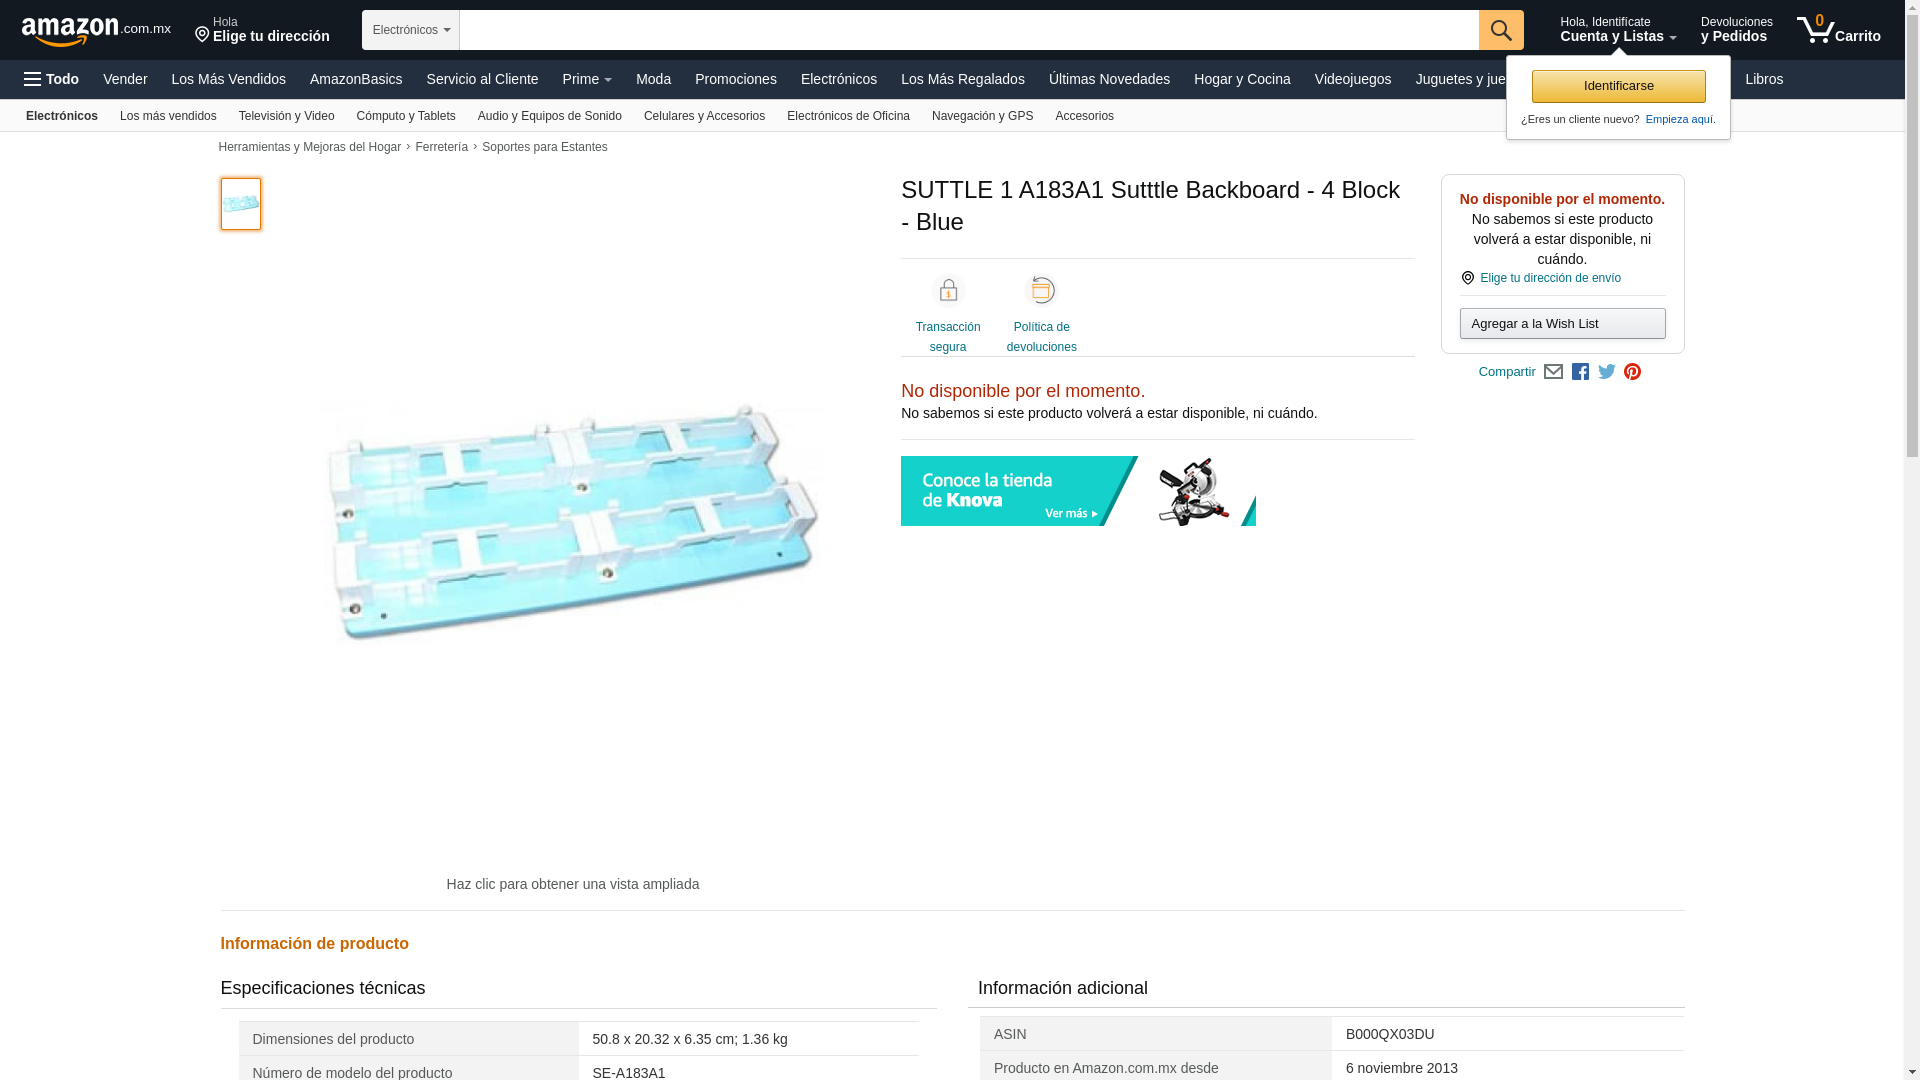The width and height of the screenshot is (1920, 1080).
Task: Share the product on Twitter
Action: [x=1607, y=372]
